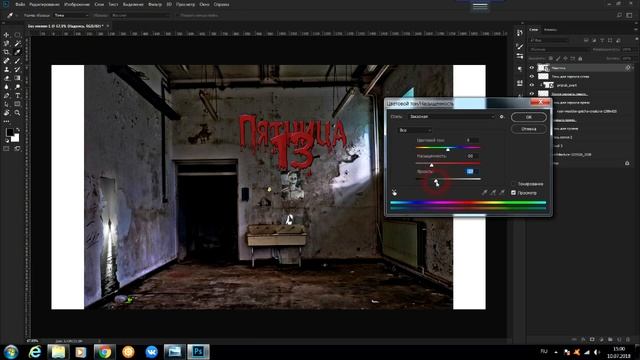Select the Path Selection tool

[x=7, y=104]
